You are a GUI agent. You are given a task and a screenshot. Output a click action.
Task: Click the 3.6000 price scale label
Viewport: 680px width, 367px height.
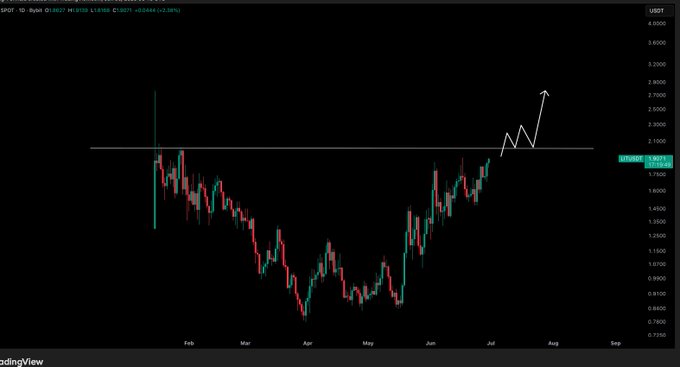pyautogui.click(x=657, y=43)
